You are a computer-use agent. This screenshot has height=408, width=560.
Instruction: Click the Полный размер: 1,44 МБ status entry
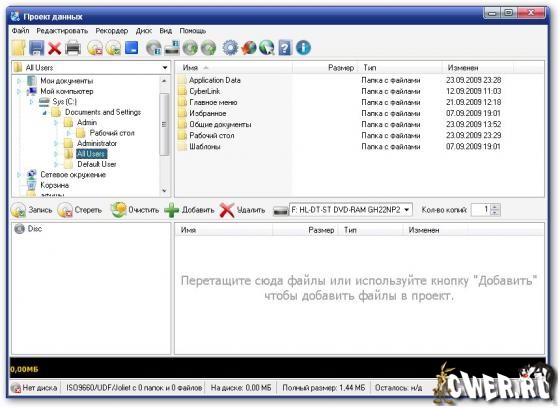[x=324, y=388]
